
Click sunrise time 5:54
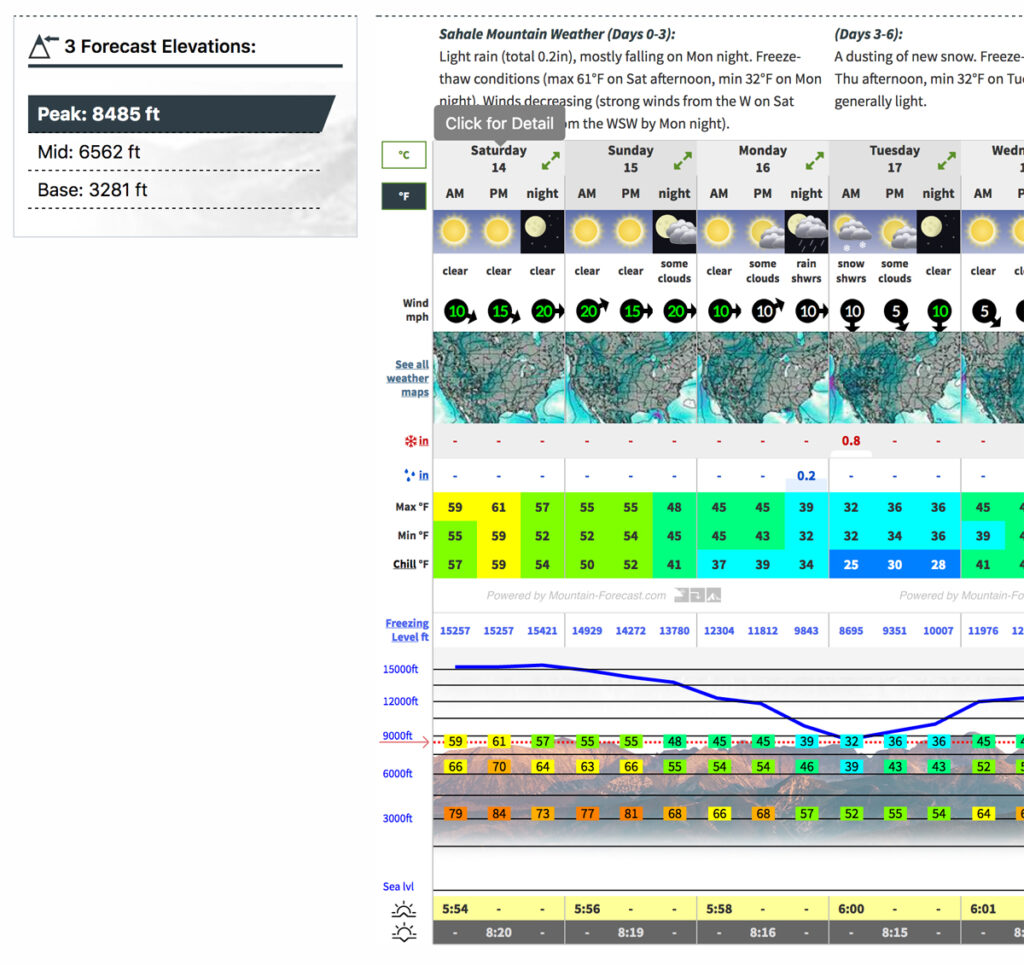[455, 909]
